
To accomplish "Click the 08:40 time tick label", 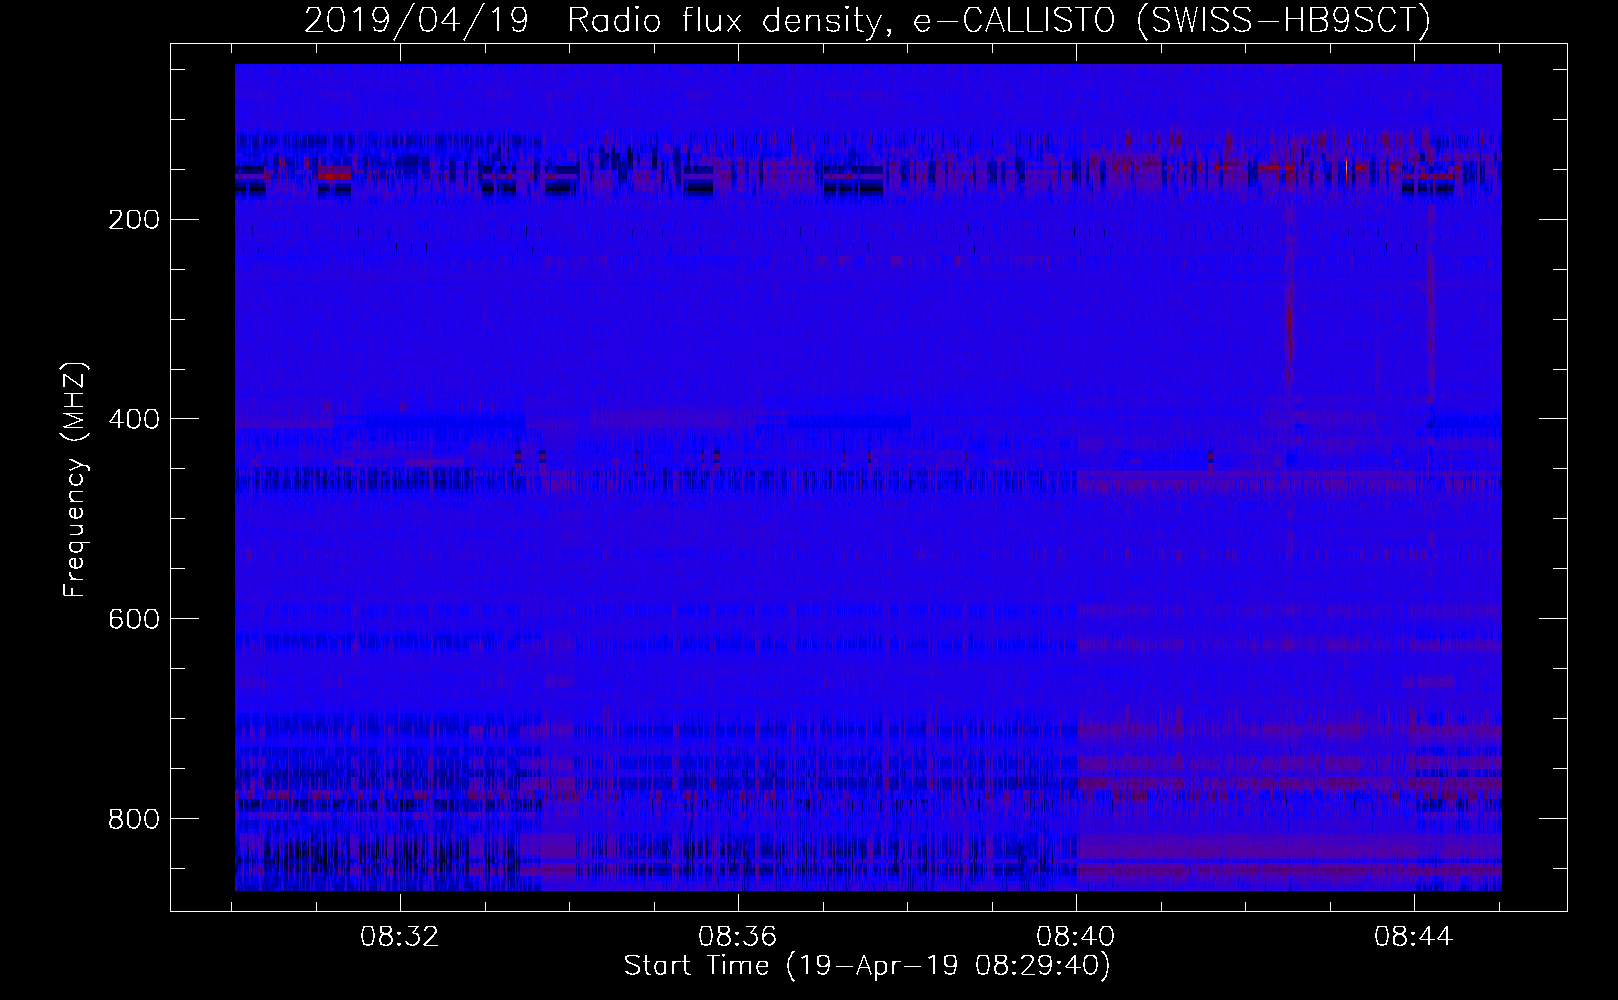I will coord(1076,937).
